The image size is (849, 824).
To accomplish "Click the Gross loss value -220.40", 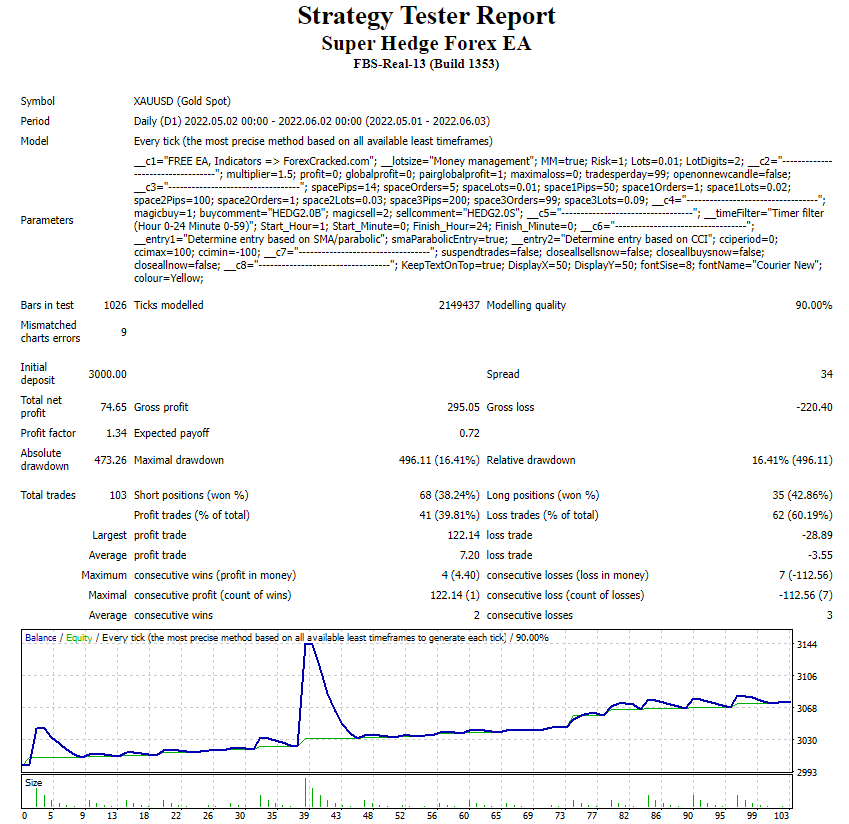I will coord(811,407).
